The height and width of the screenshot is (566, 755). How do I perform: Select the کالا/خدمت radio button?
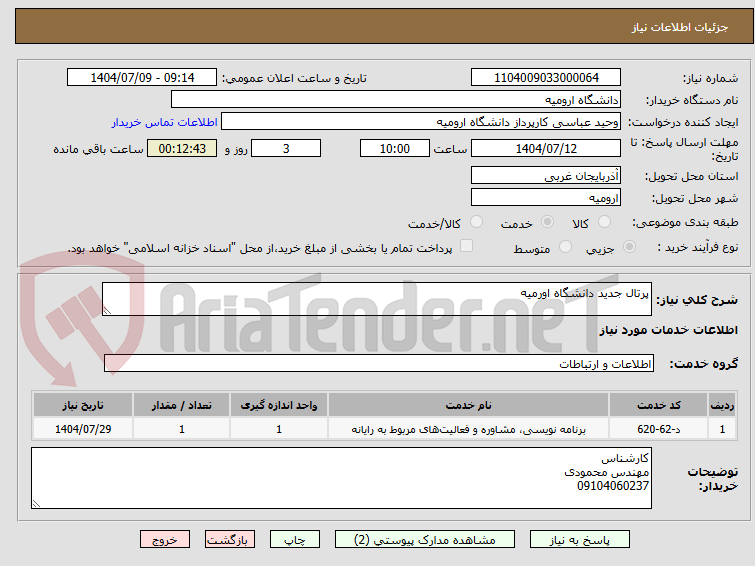[476, 222]
